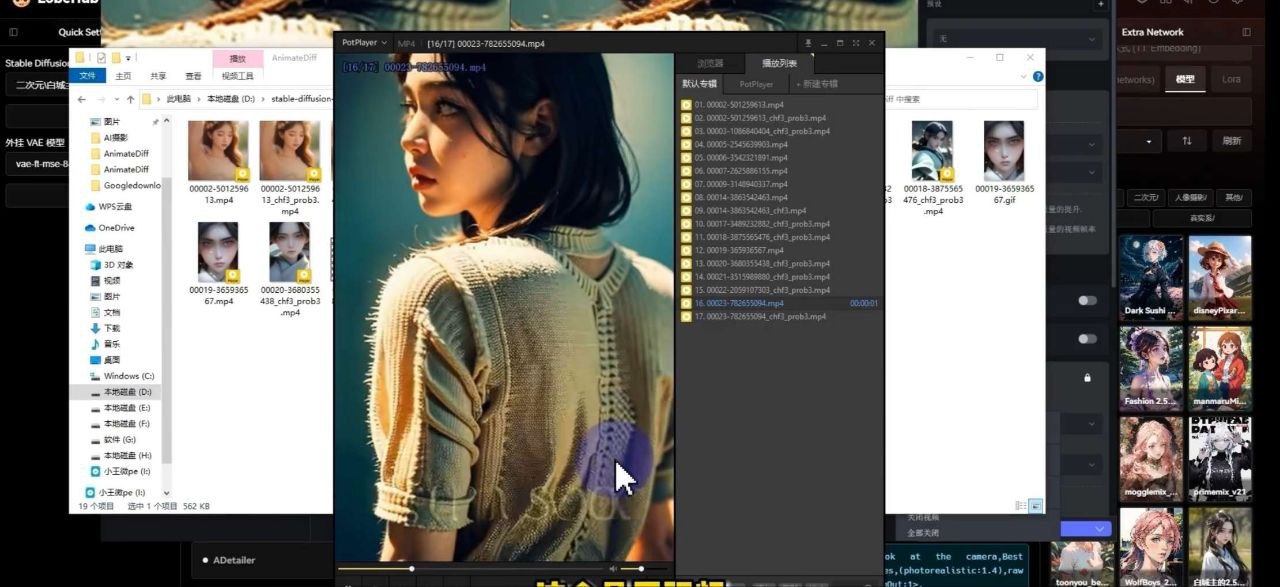
Task: Open the 视频工具 ribbon tab in Explorer
Action: (x=238, y=76)
